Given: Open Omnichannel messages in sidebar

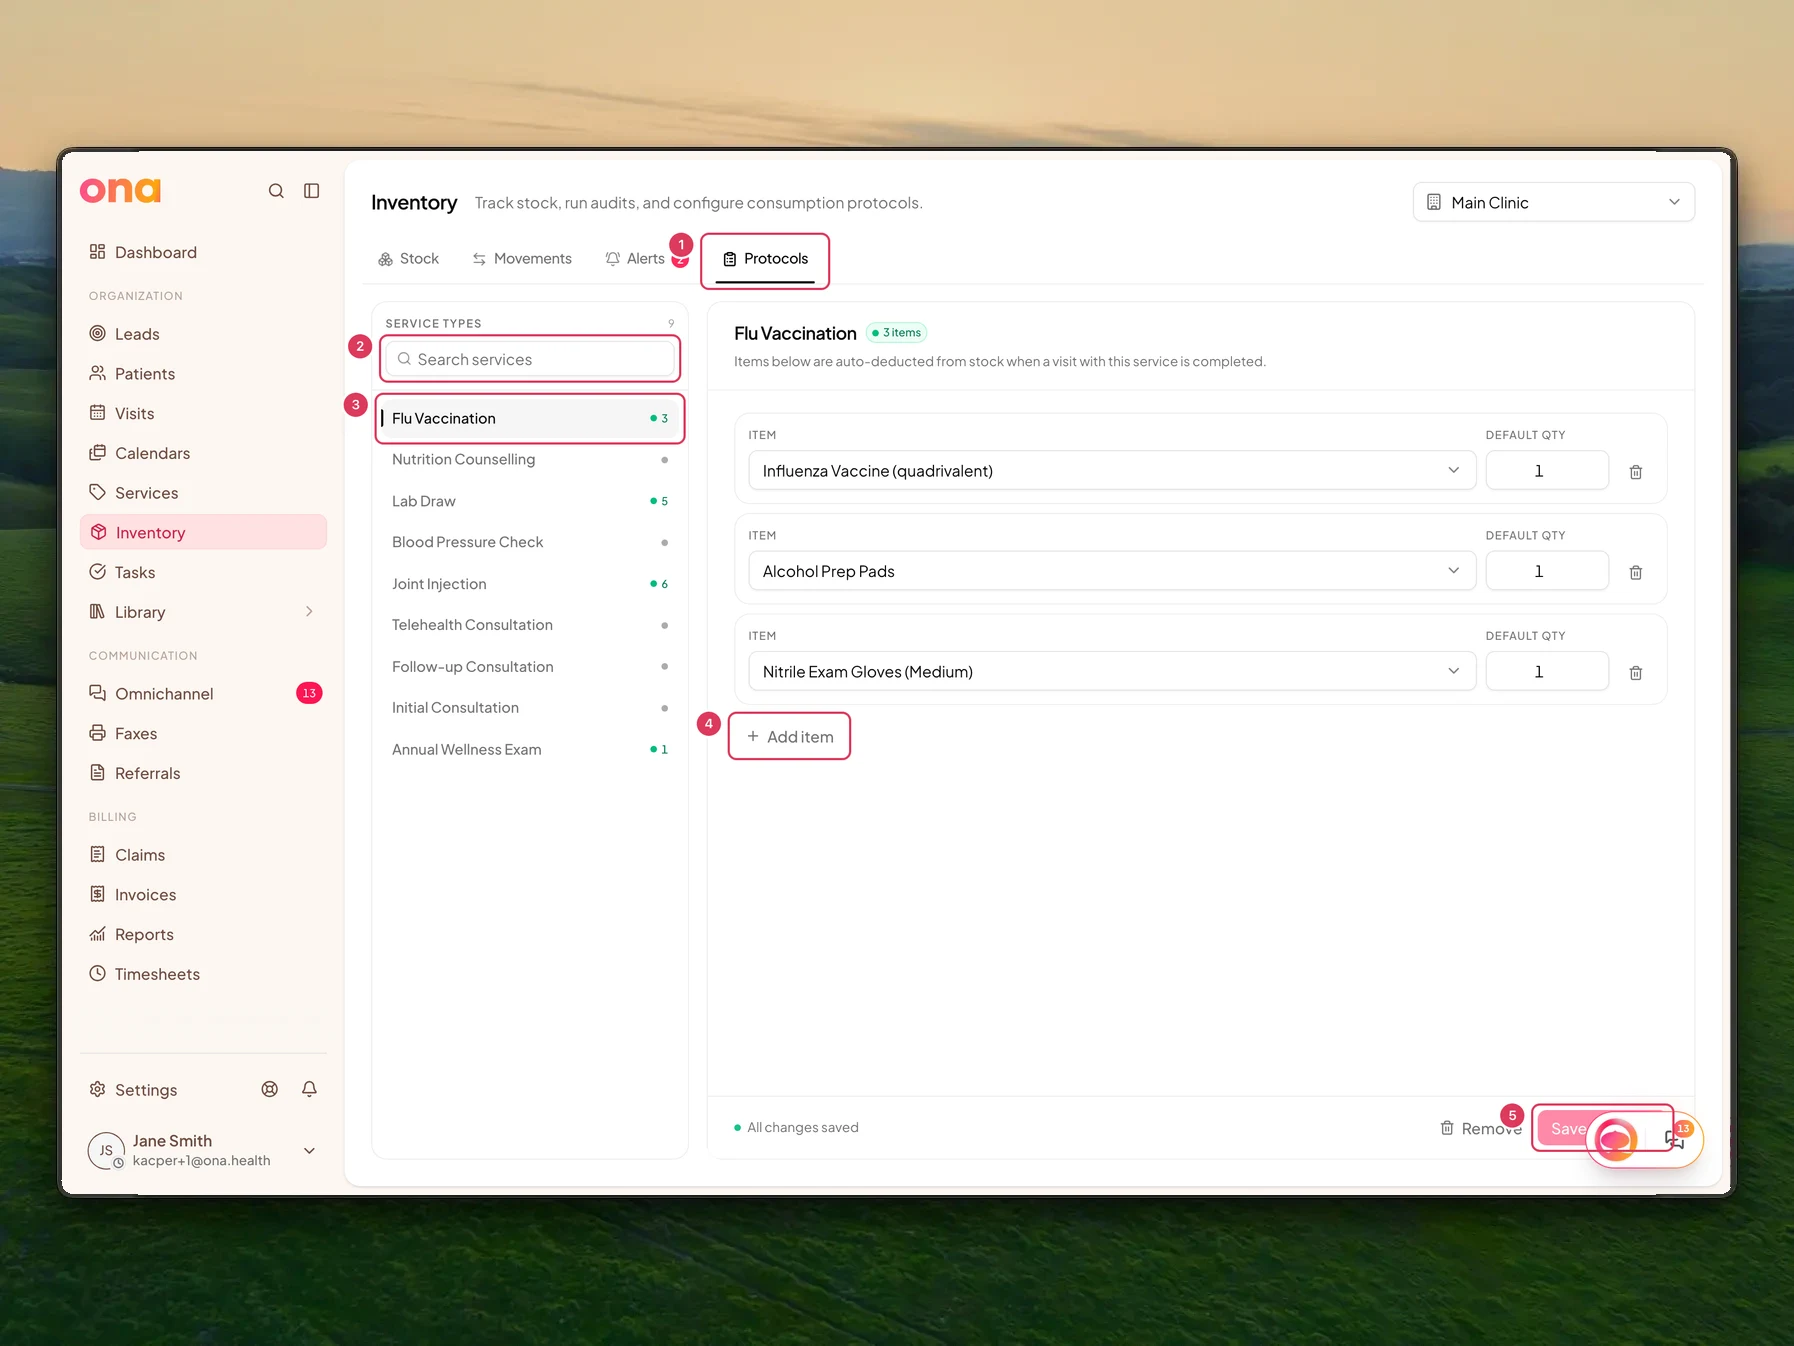Looking at the screenshot, I should [203, 694].
